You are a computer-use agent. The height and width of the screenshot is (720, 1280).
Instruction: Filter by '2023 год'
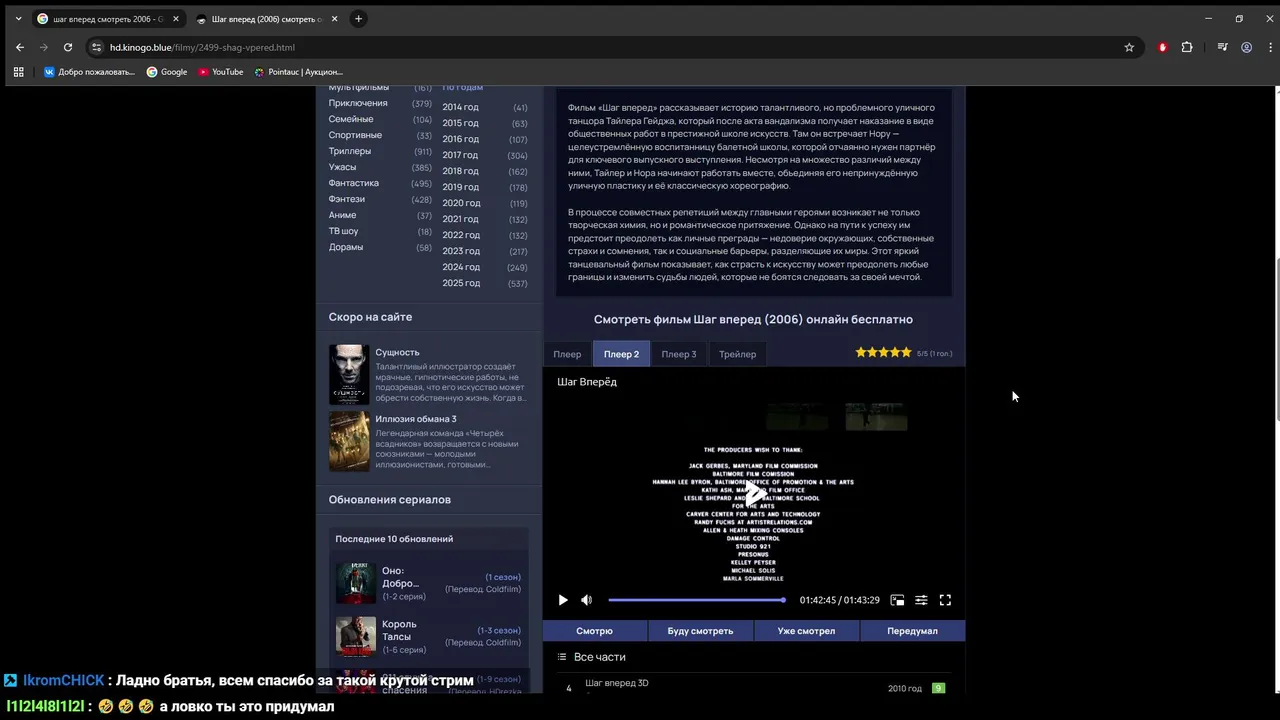(461, 251)
